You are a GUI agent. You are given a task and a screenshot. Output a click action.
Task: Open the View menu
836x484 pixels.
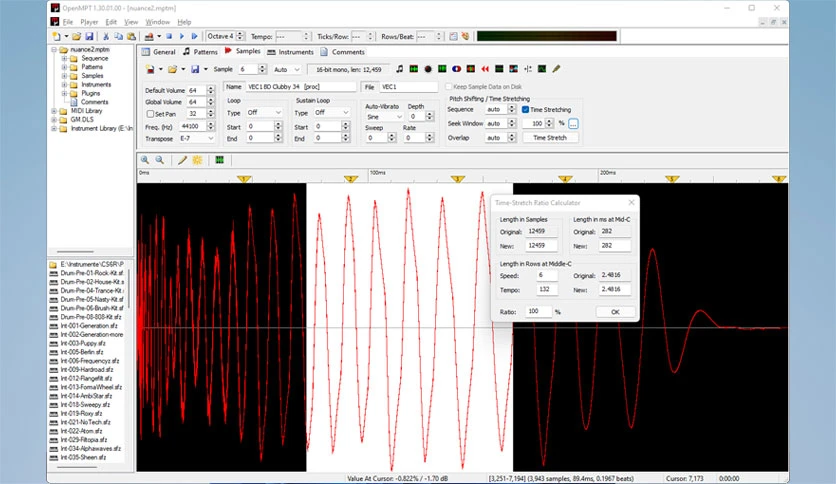(131, 22)
